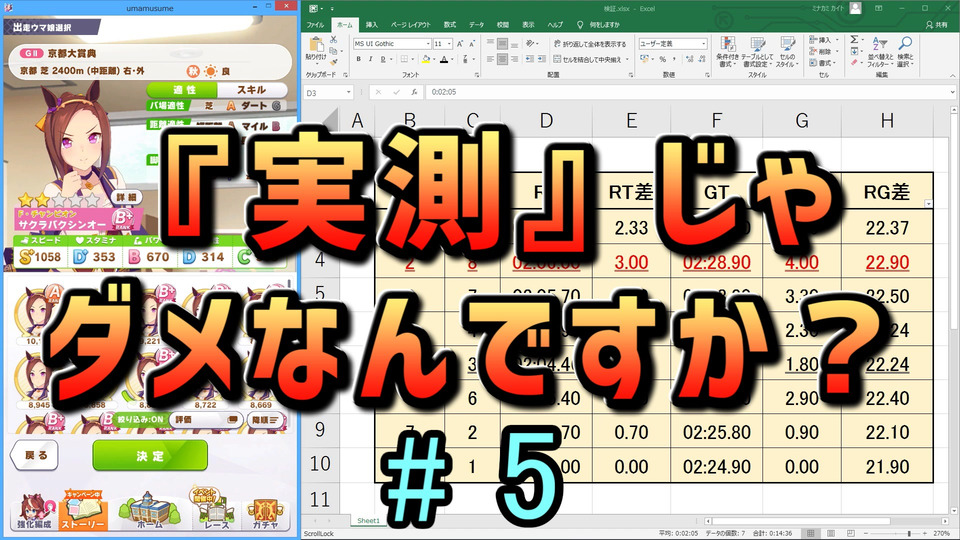960x540 pixels.
Task: Open the RG差 column filter dropdown
Action: pos(928,203)
